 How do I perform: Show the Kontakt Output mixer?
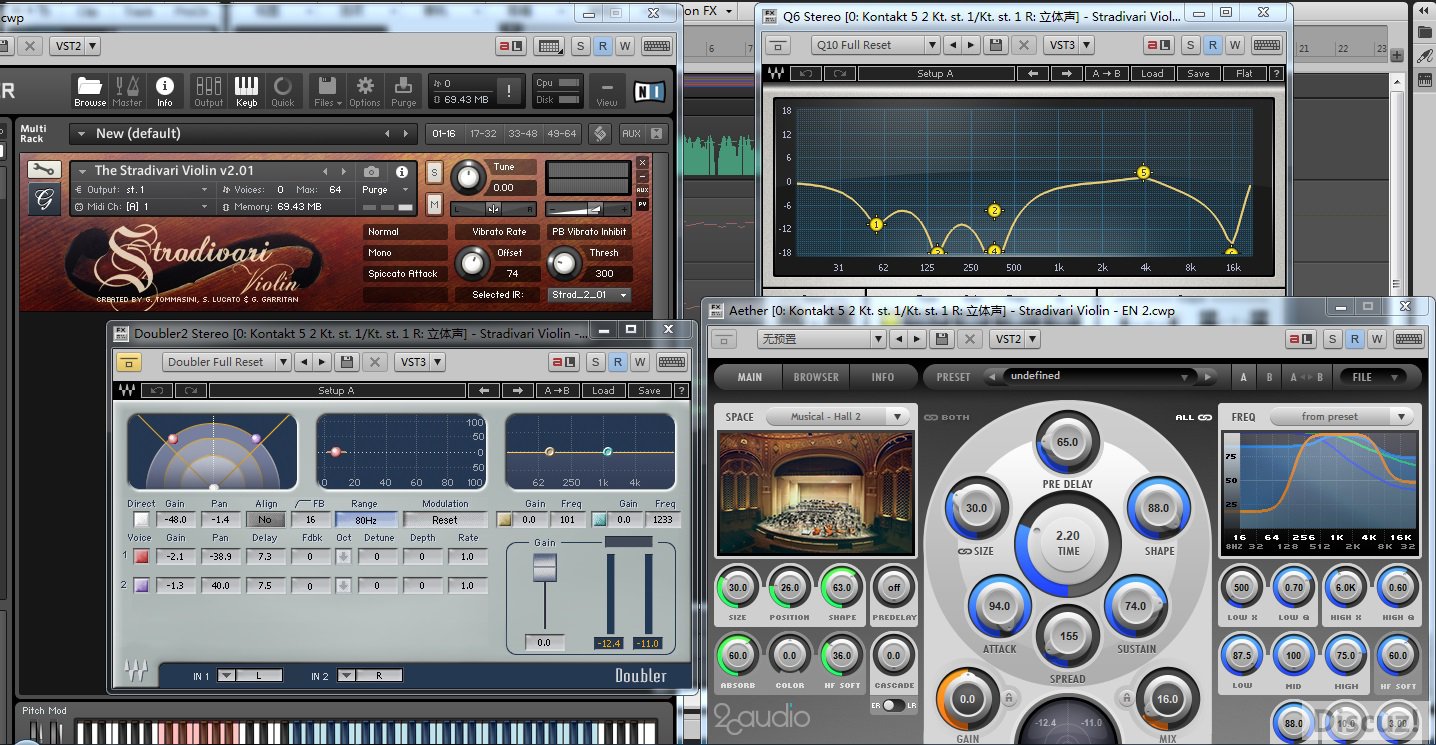pos(208,91)
